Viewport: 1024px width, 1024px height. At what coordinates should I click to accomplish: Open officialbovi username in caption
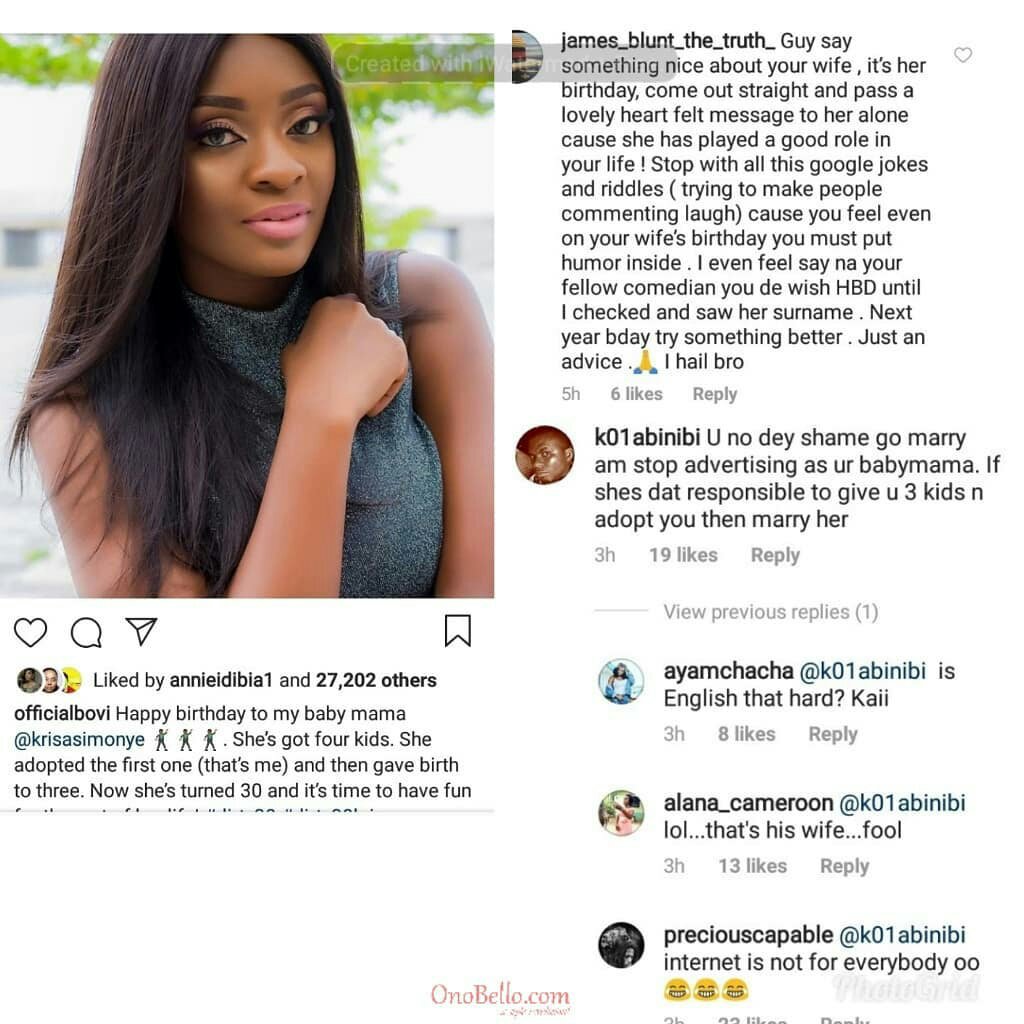62,713
